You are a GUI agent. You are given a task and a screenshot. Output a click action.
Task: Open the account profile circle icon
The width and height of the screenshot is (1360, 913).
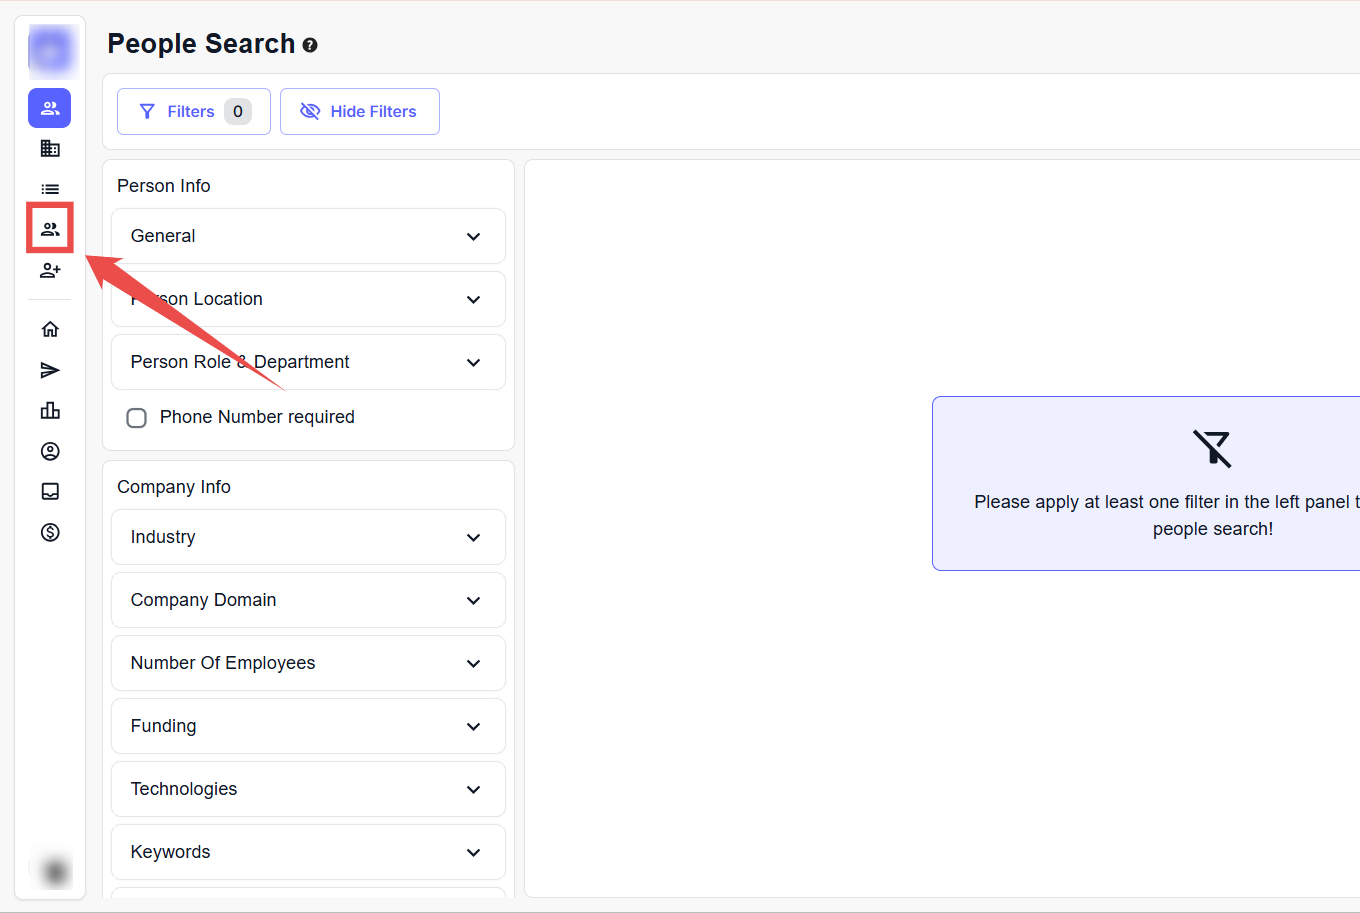tap(50, 452)
